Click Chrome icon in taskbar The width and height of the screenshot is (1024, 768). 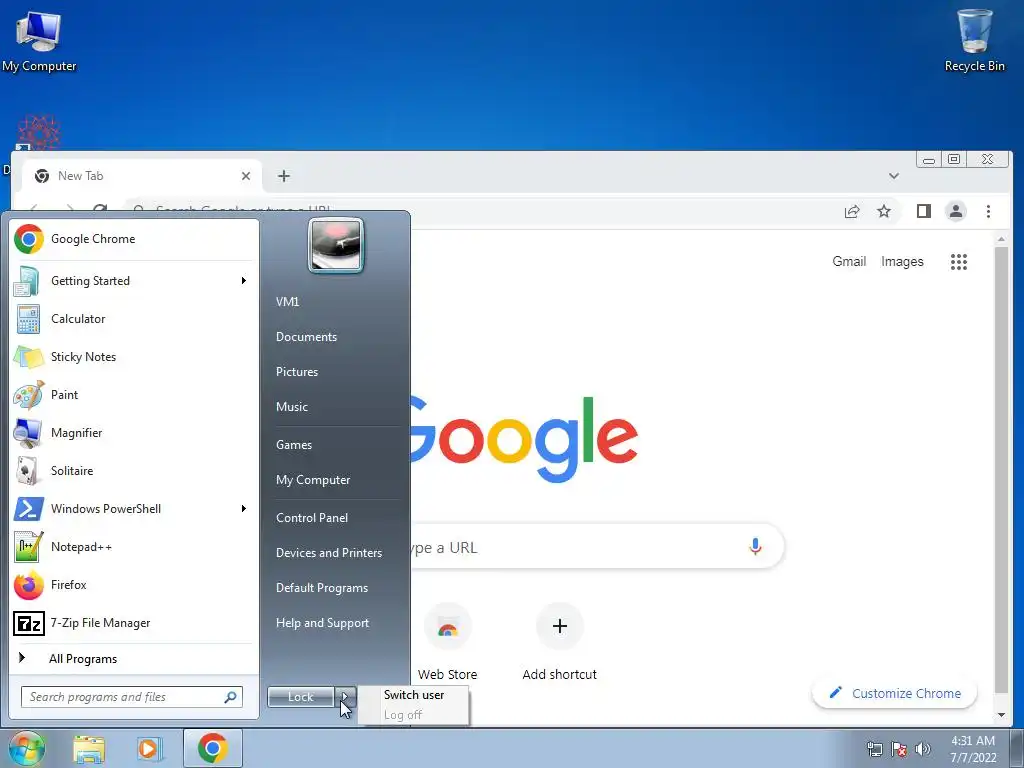(212, 748)
